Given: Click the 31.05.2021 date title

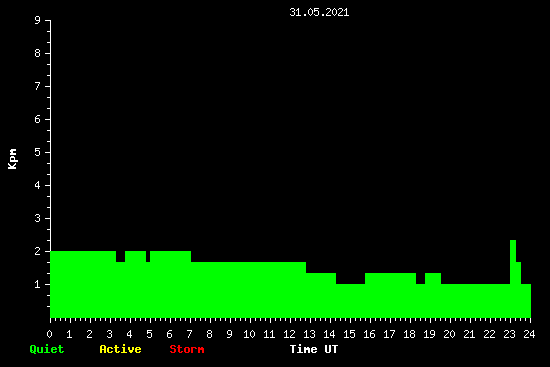Looking at the screenshot, I should coord(319,12).
